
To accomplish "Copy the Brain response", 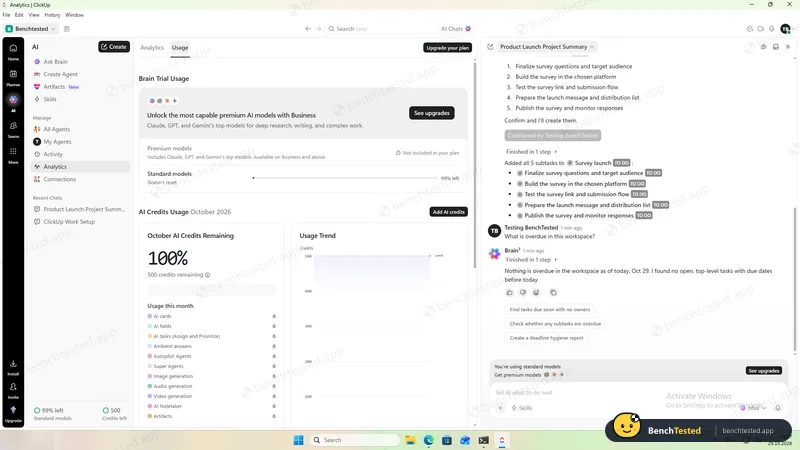I will point(553,292).
